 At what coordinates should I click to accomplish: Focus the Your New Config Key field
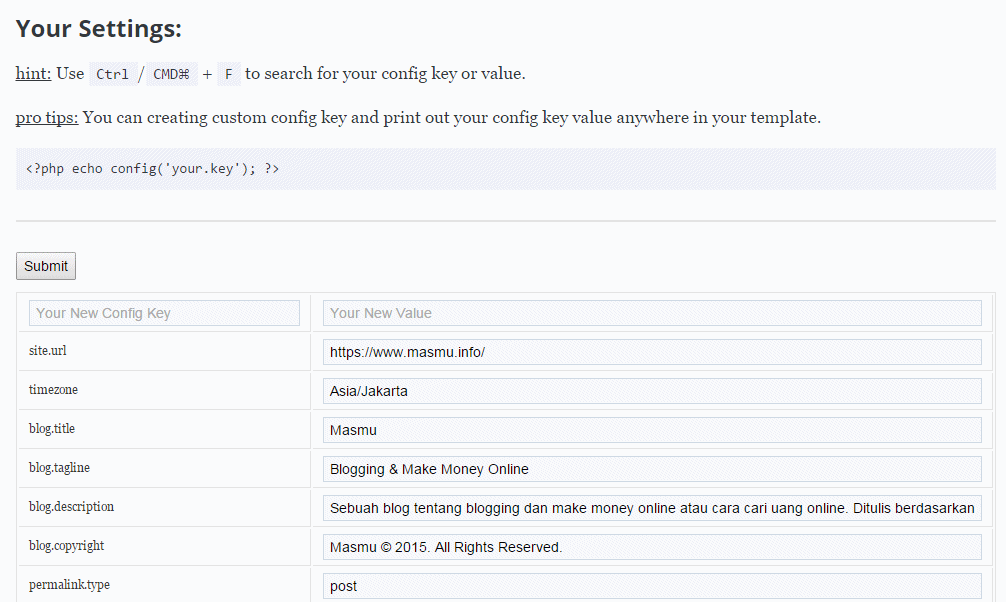(164, 313)
